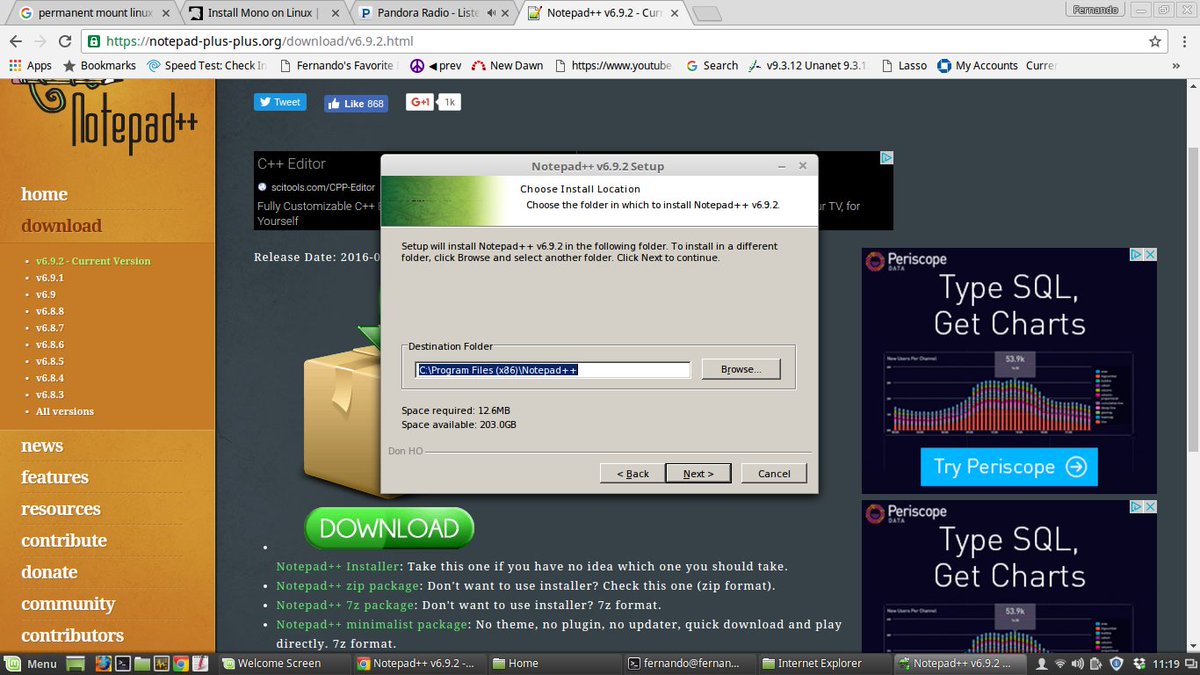Select v6.9.2 - Current Version link
This screenshot has height=675, width=1200.
93,261
